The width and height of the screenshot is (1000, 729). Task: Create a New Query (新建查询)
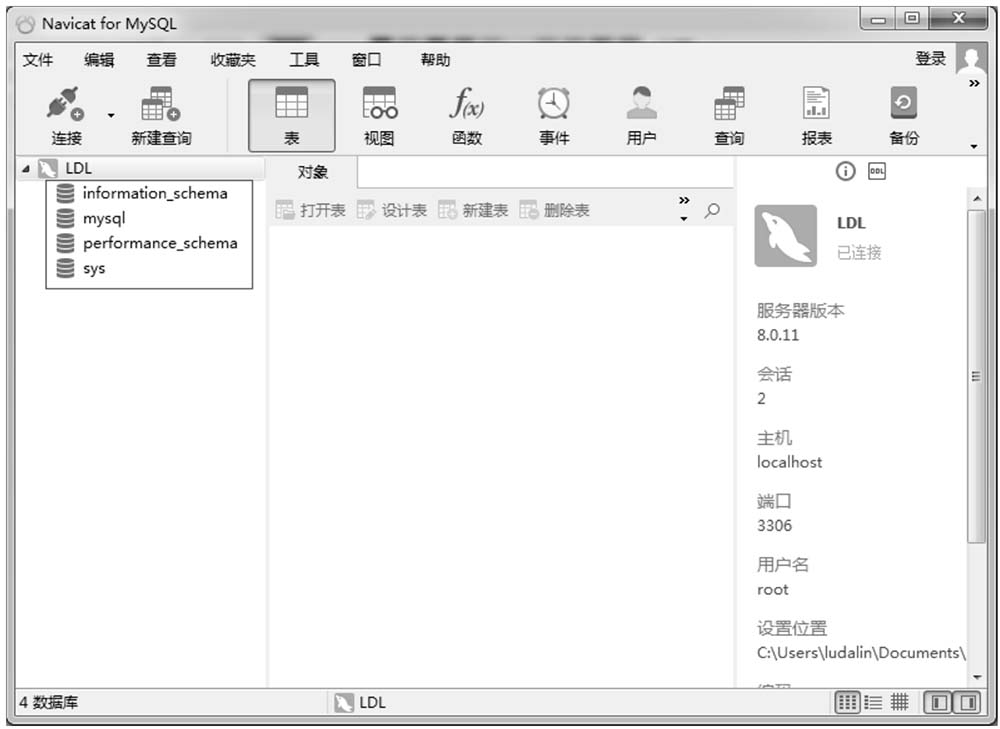(161, 116)
